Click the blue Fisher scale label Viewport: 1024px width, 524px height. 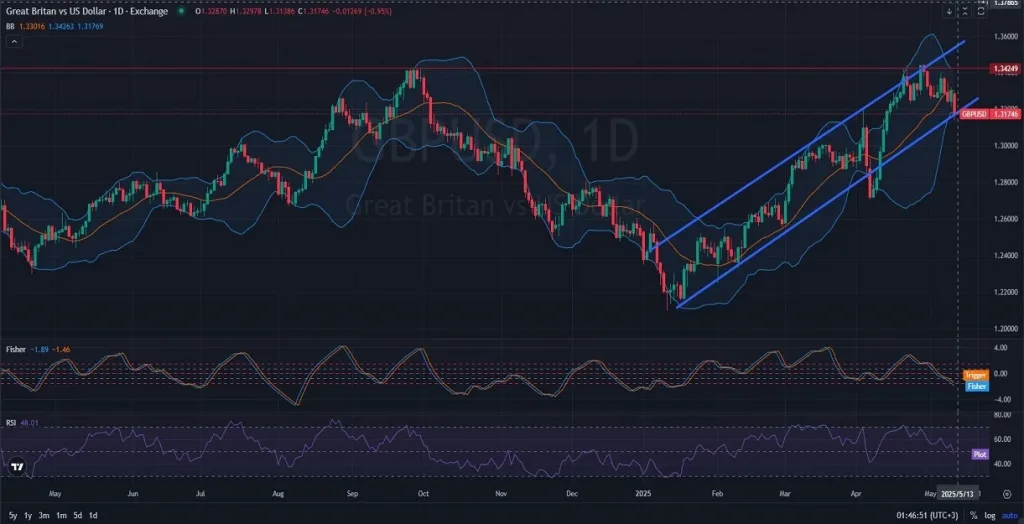977,386
